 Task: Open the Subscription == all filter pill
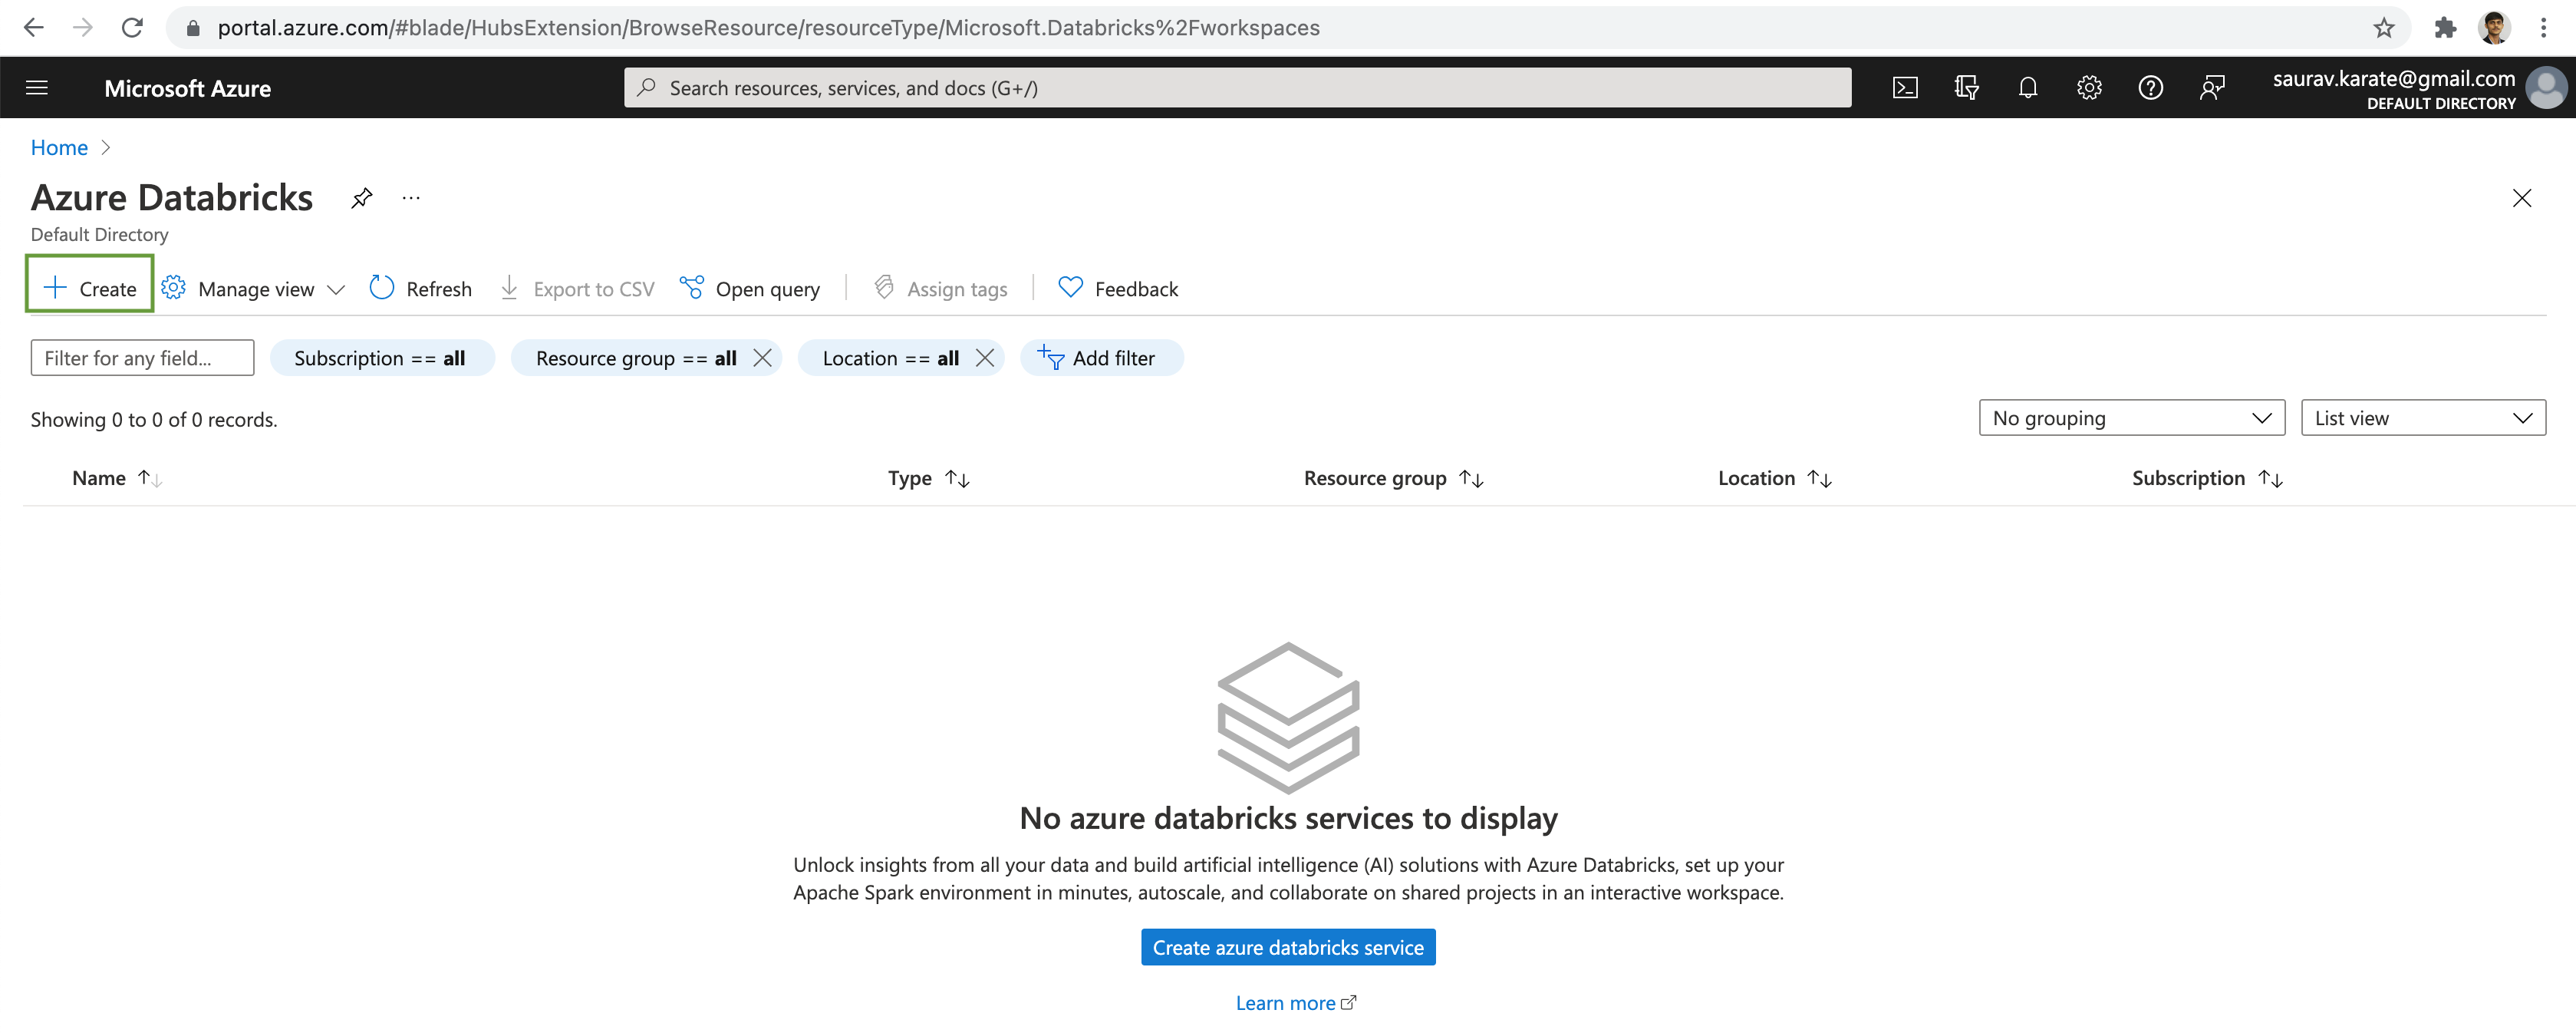click(381, 358)
